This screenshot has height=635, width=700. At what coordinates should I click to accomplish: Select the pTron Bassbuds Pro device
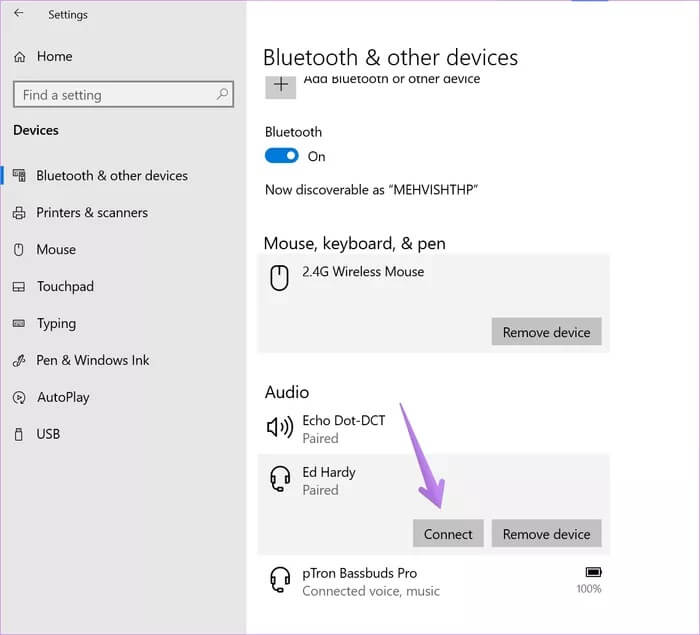coord(433,581)
